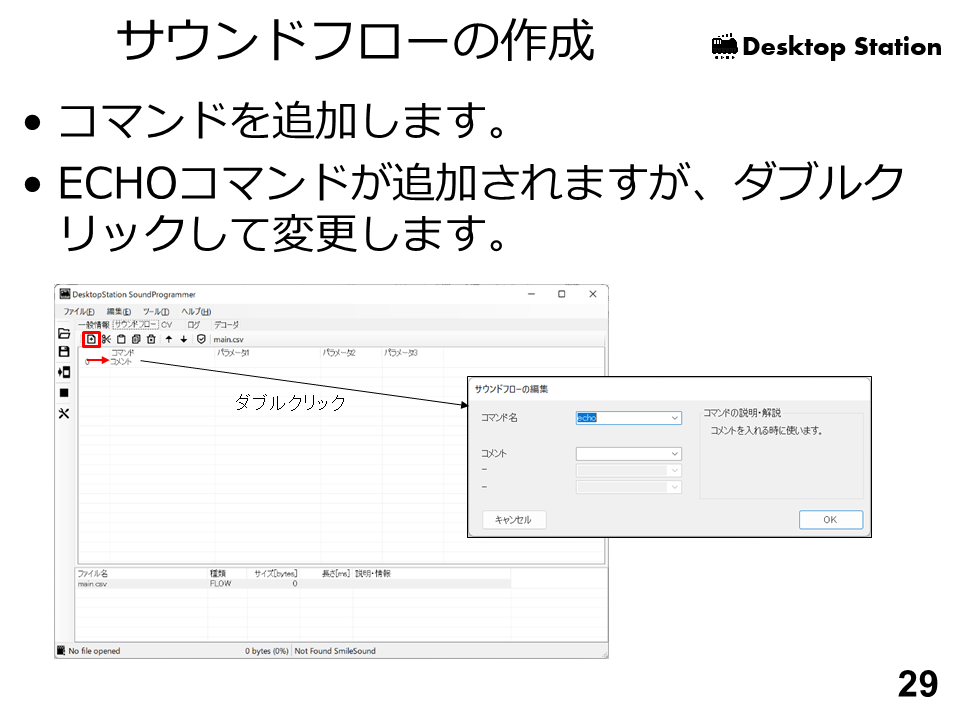Click the open folder icon in sidebar
This screenshot has width=960, height=720.
point(64,333)
